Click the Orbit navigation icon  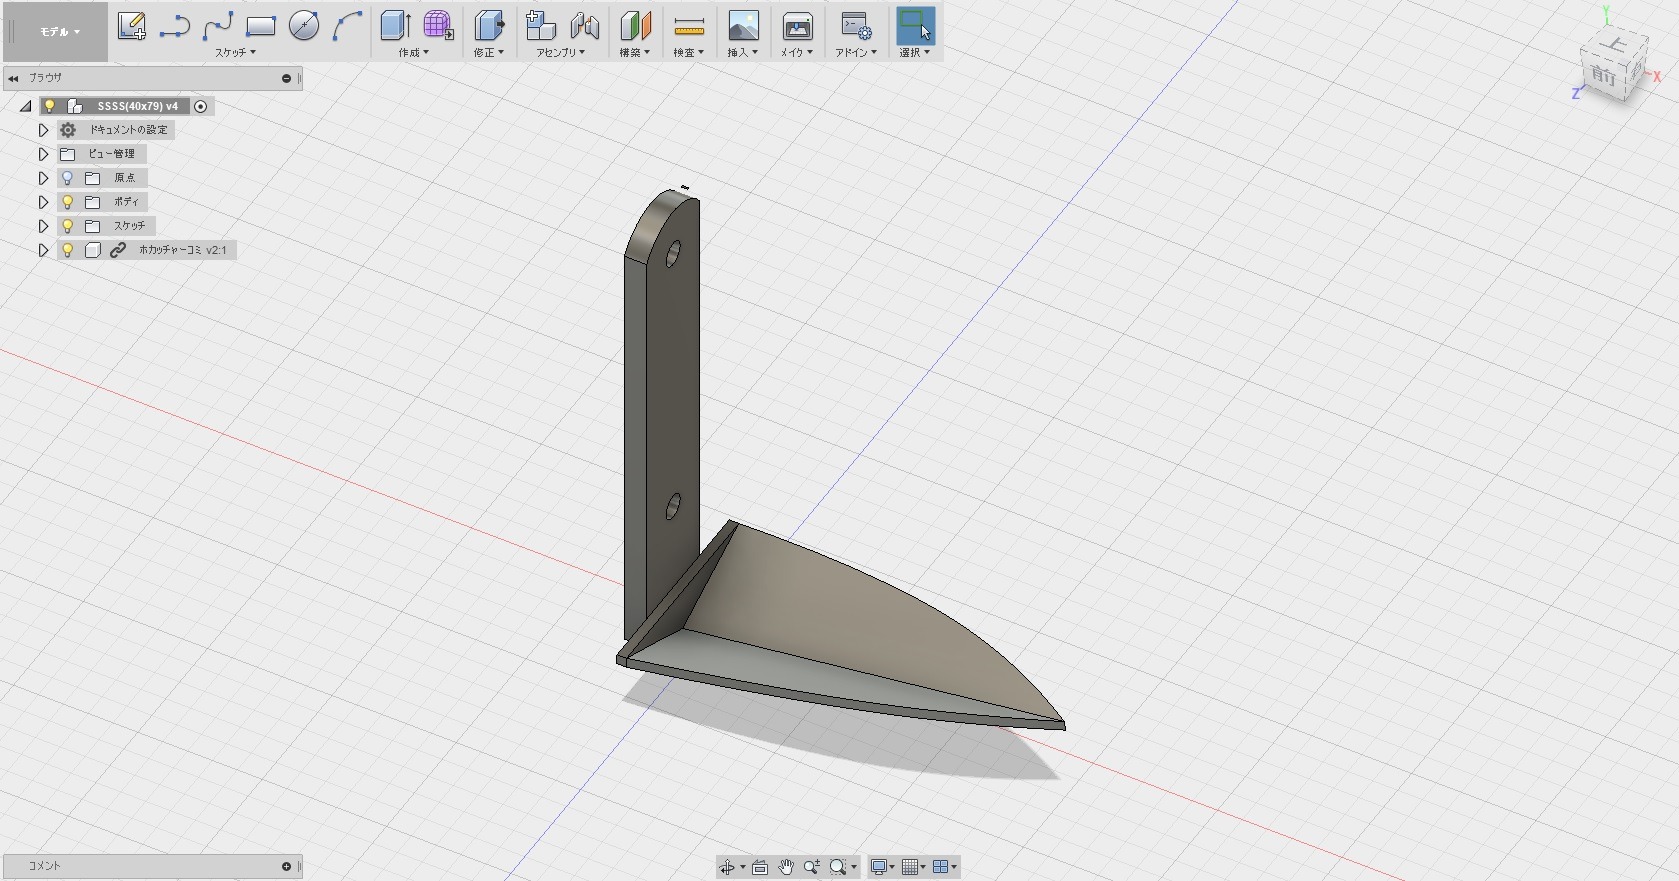coord(727,867)
